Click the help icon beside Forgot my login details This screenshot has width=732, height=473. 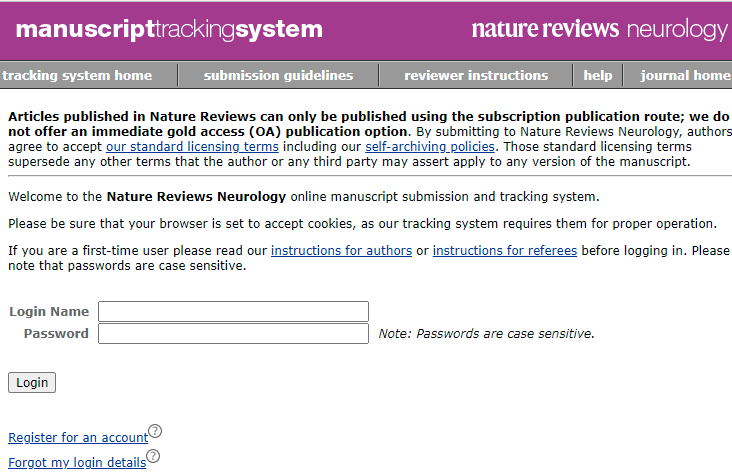153,458
